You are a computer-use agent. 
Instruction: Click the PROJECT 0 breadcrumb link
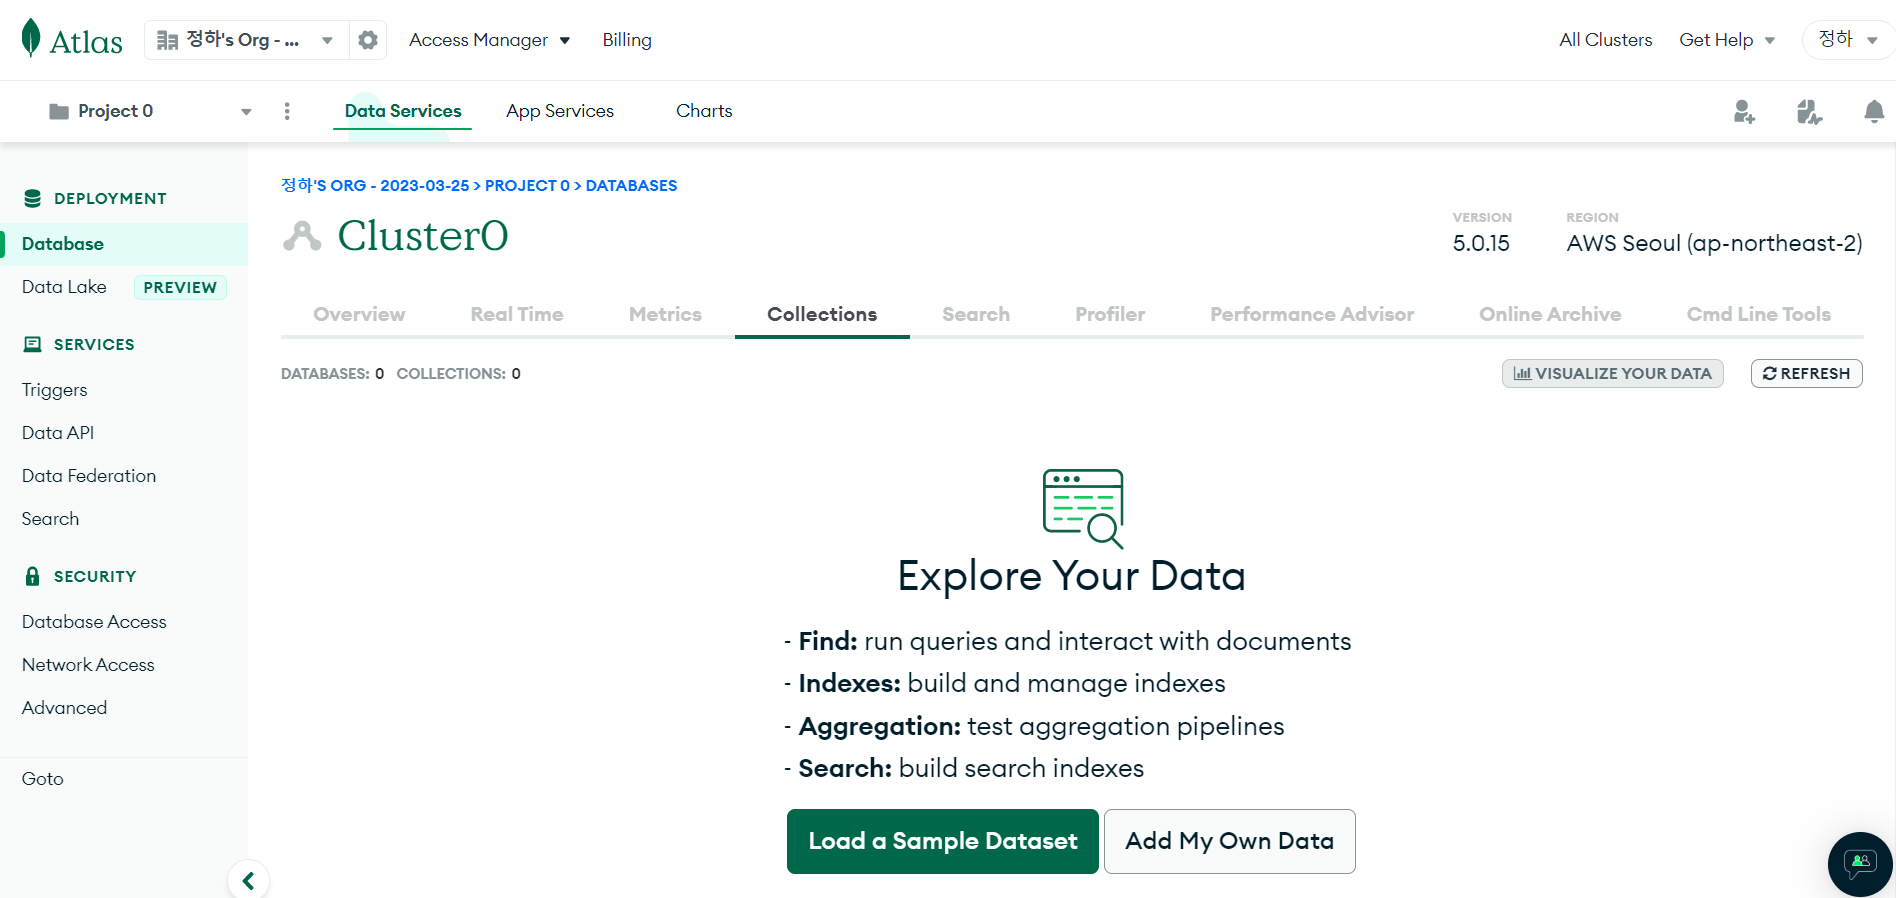tap(527, 186)
